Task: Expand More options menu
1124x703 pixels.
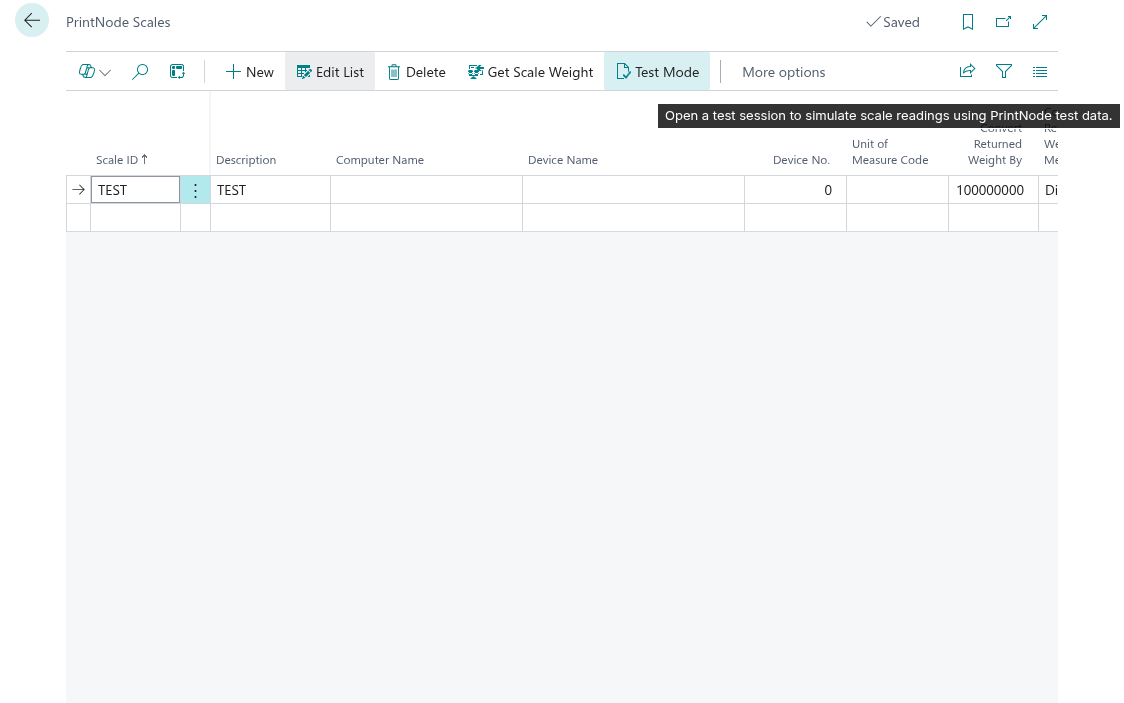Action: click(783, 72)
